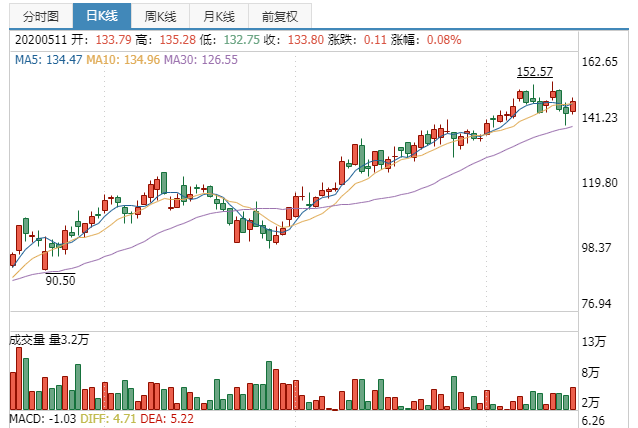Click the 162.65 price axis label
Image resolution: width=638 pixels, height=428 pixels.
click(x=599, y=62)
